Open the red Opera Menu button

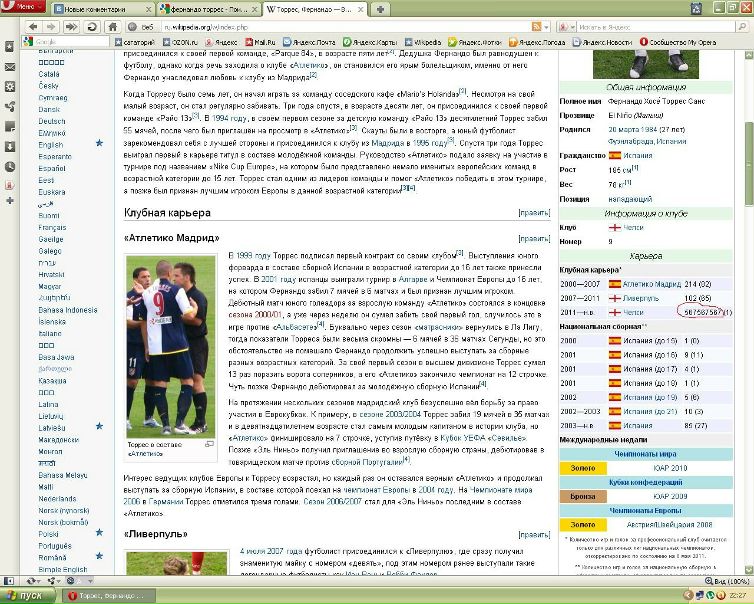(22, 8)
